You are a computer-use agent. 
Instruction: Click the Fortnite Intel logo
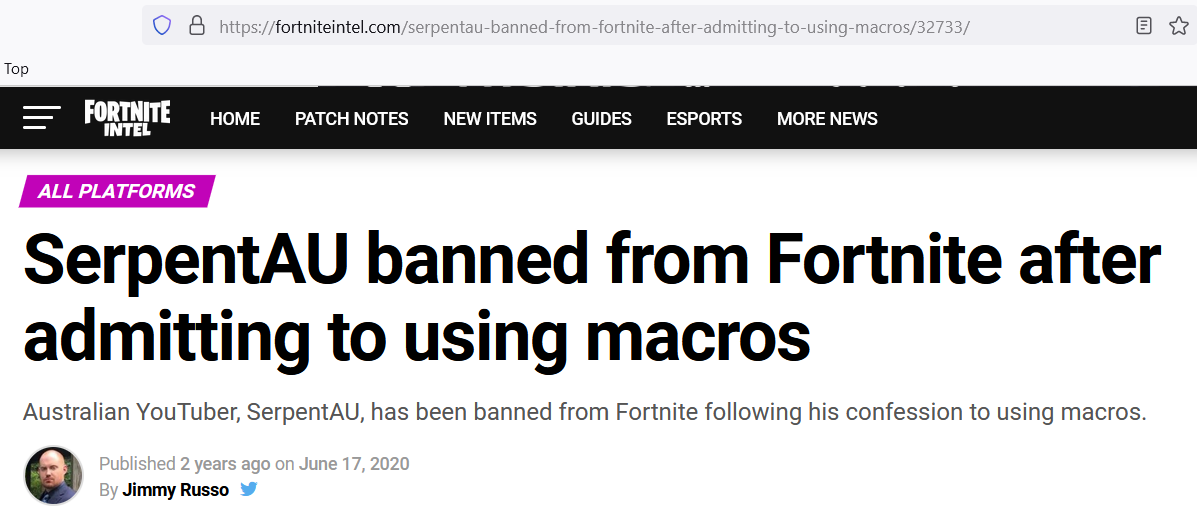point(127,118)
